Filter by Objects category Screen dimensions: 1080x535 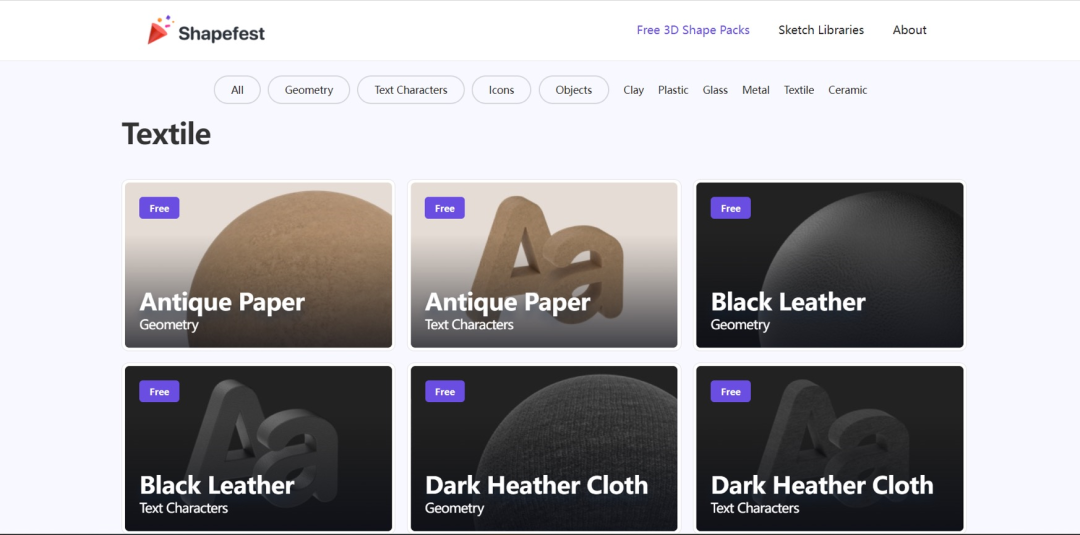pyautogui.click(x=574, y=90)
